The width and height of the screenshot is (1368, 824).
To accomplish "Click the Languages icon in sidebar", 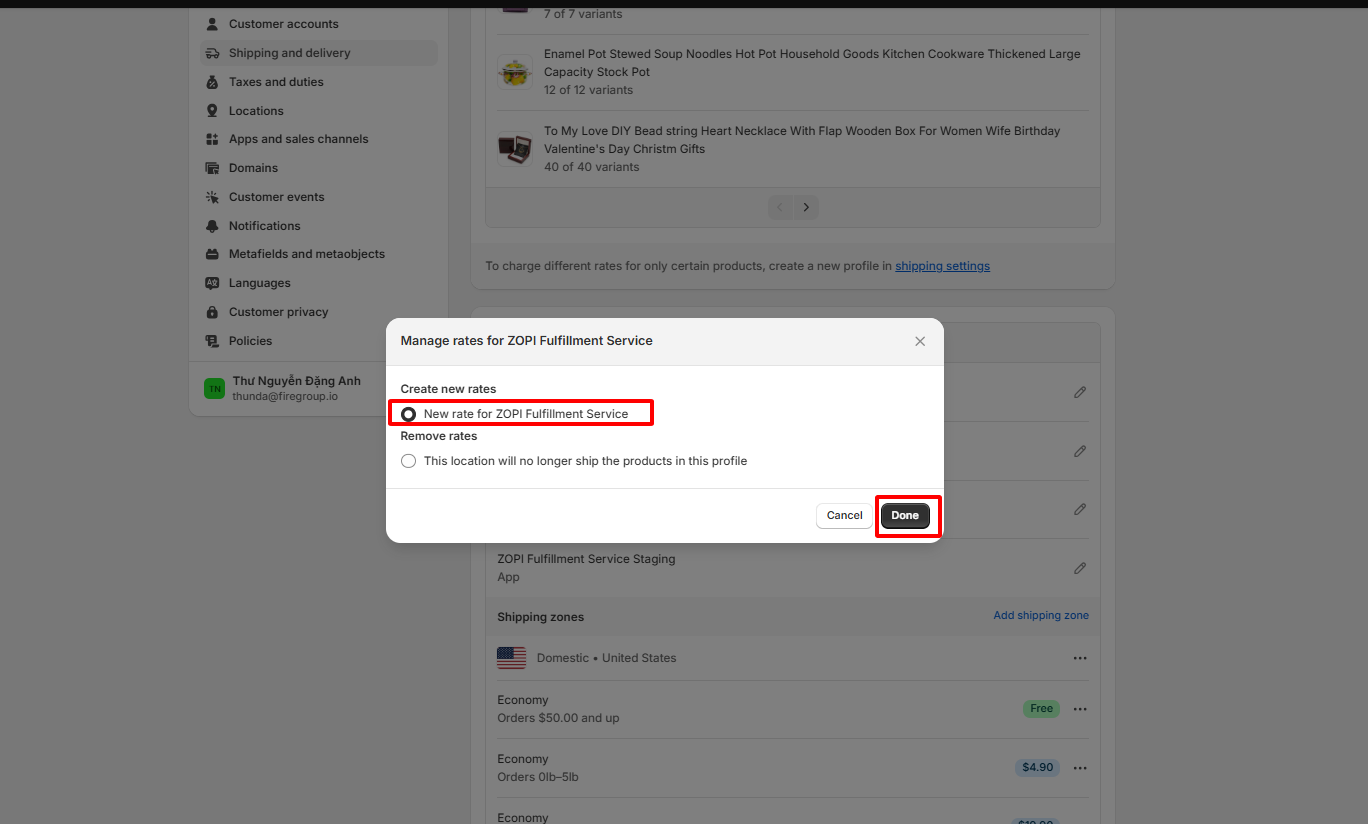I will (x=212, y=283).
